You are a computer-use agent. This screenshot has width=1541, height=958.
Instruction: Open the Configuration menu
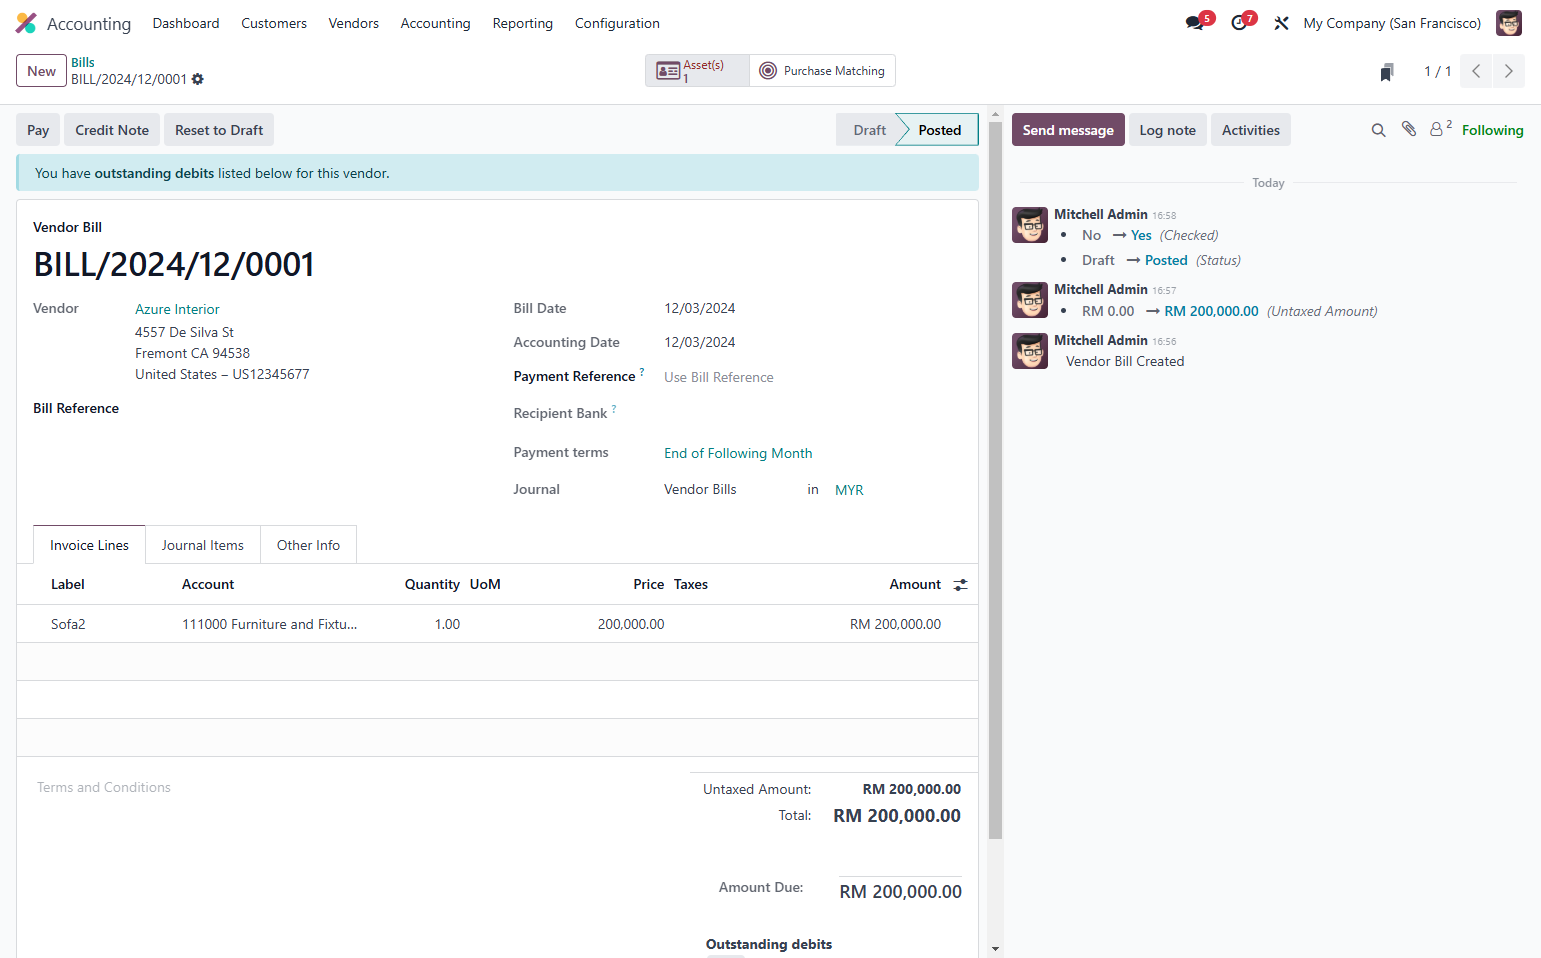coord(617,23)
